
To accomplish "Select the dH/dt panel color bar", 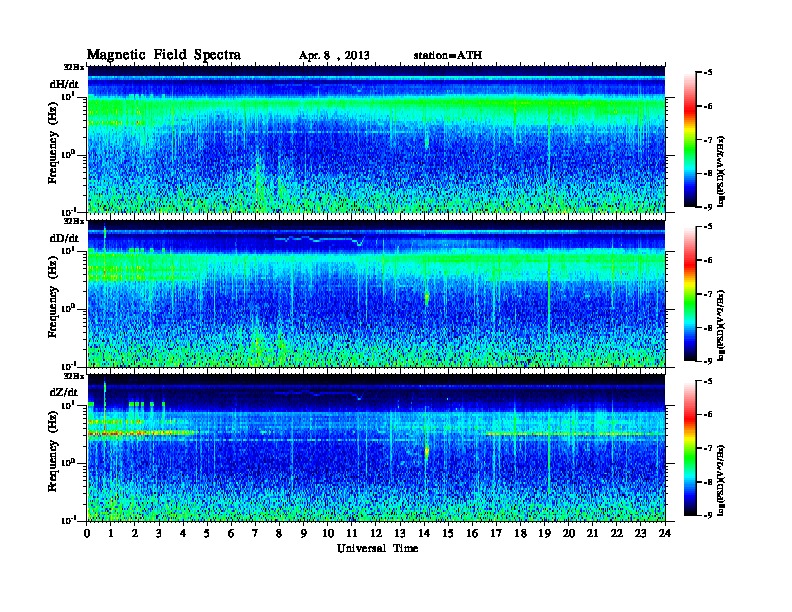I will (x=690, y=140).
